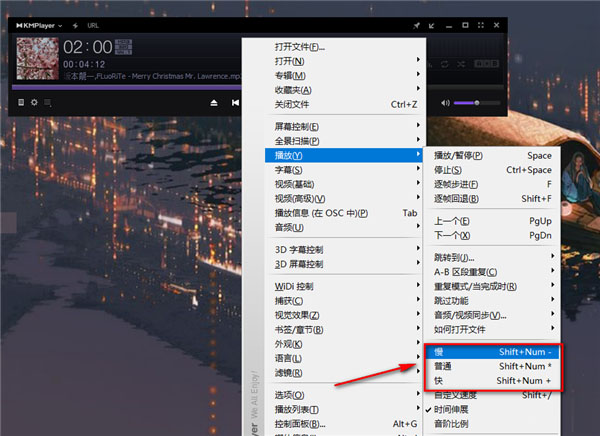Click the 02:00 elapsed time display

coord(88,47)
